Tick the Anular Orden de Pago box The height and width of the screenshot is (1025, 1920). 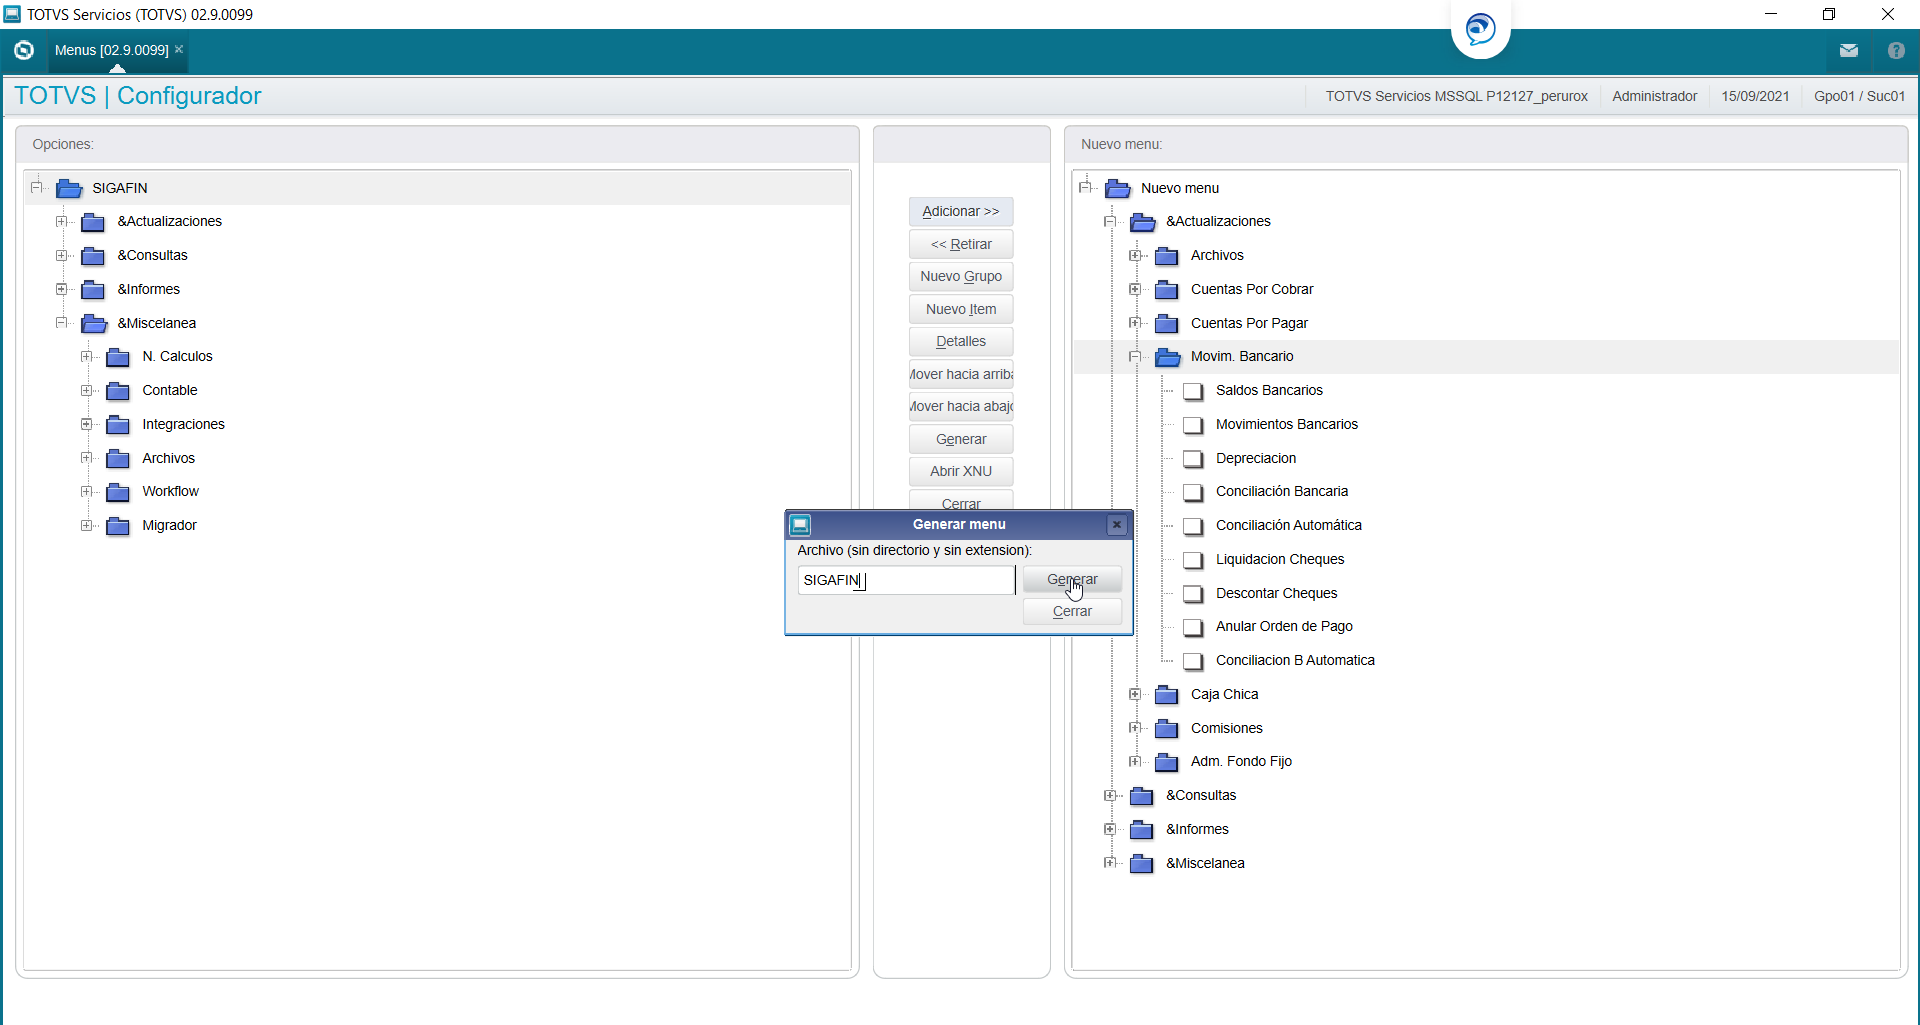pos(1192,627)
